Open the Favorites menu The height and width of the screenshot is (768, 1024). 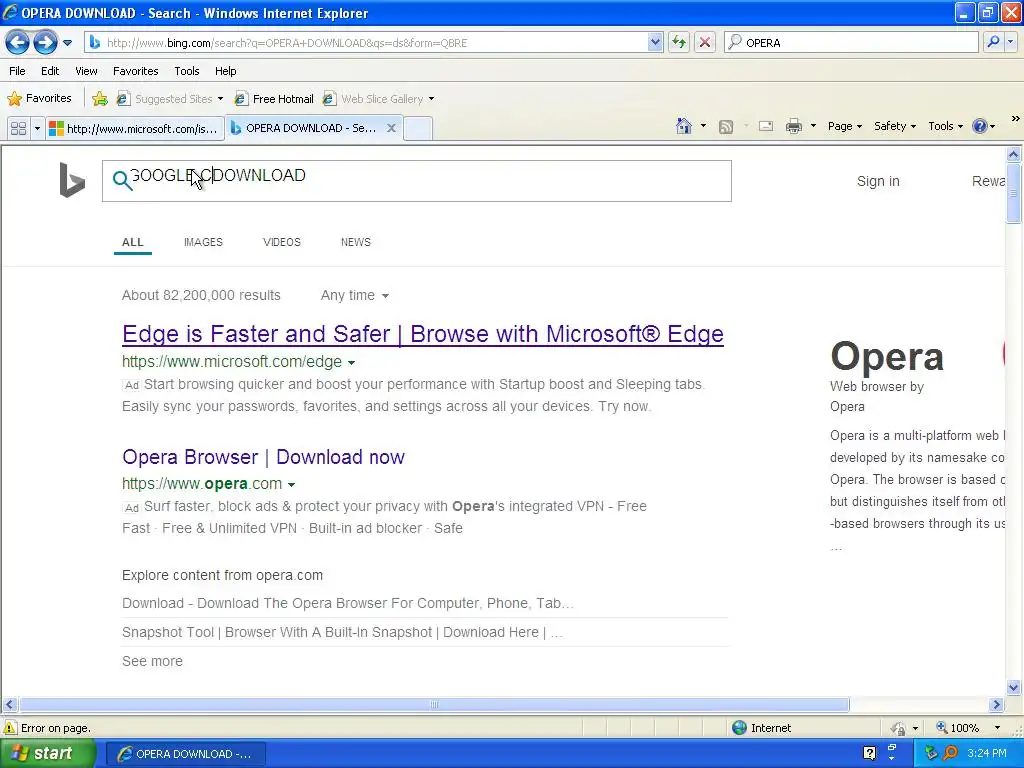coord(136,71)
